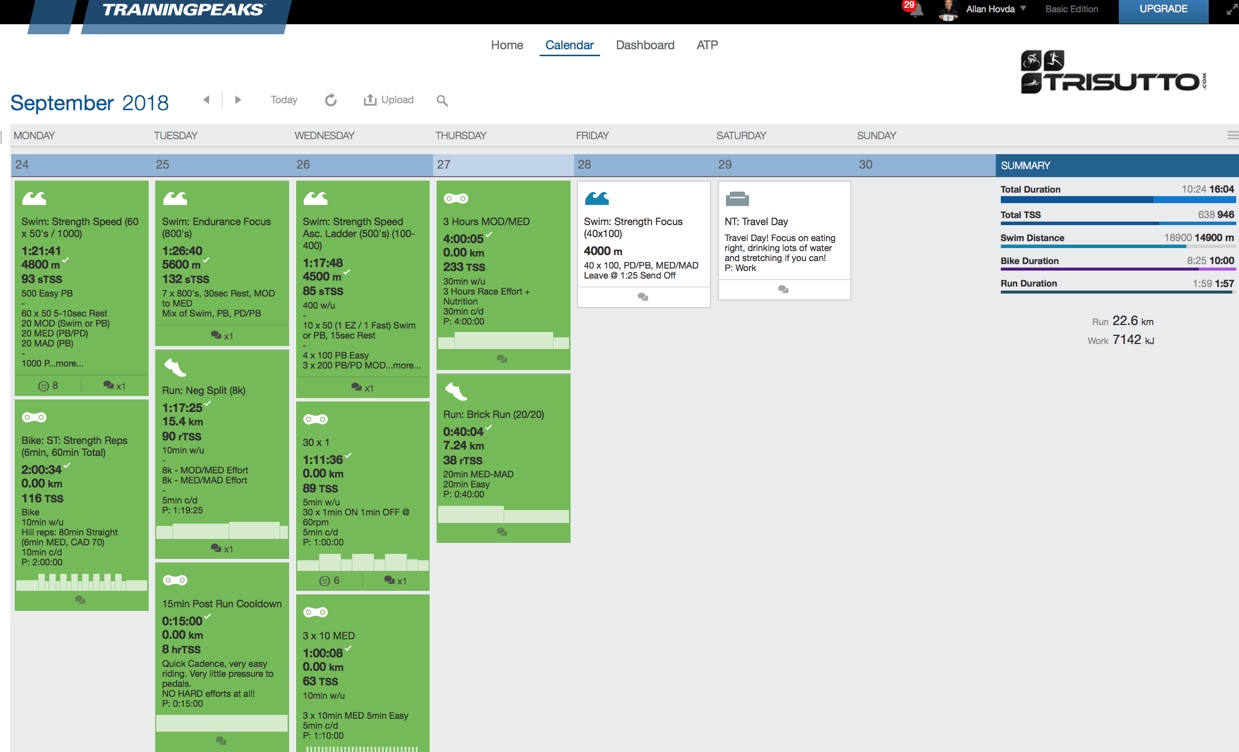Click the notifications bell icon
Screen dimensions: 1239x752
pos(915,11)
